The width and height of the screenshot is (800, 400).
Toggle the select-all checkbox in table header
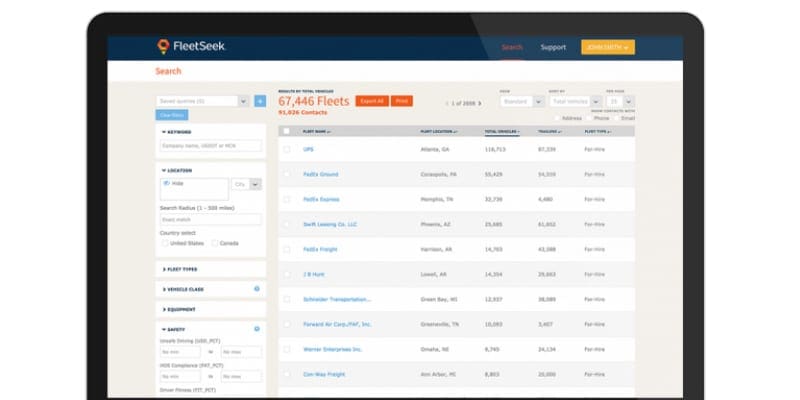pos(286,131)
